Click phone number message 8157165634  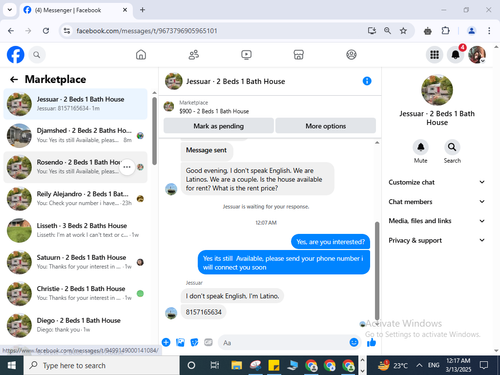204,312
